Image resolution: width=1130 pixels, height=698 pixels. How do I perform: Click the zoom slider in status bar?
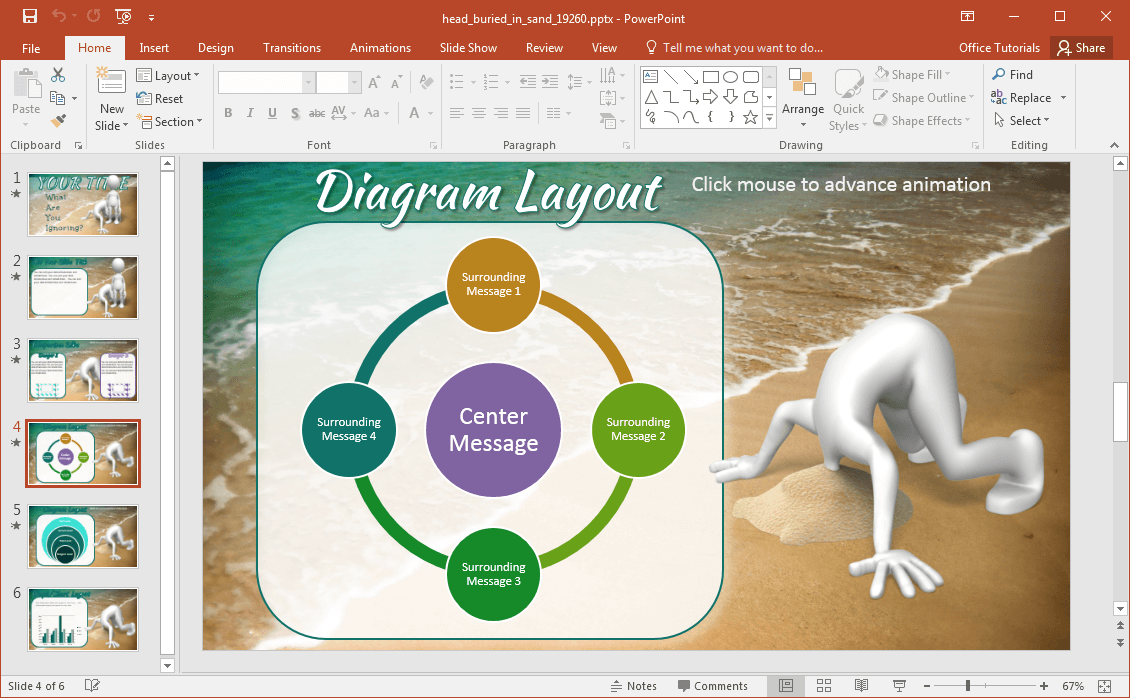(x=967, y=686)
